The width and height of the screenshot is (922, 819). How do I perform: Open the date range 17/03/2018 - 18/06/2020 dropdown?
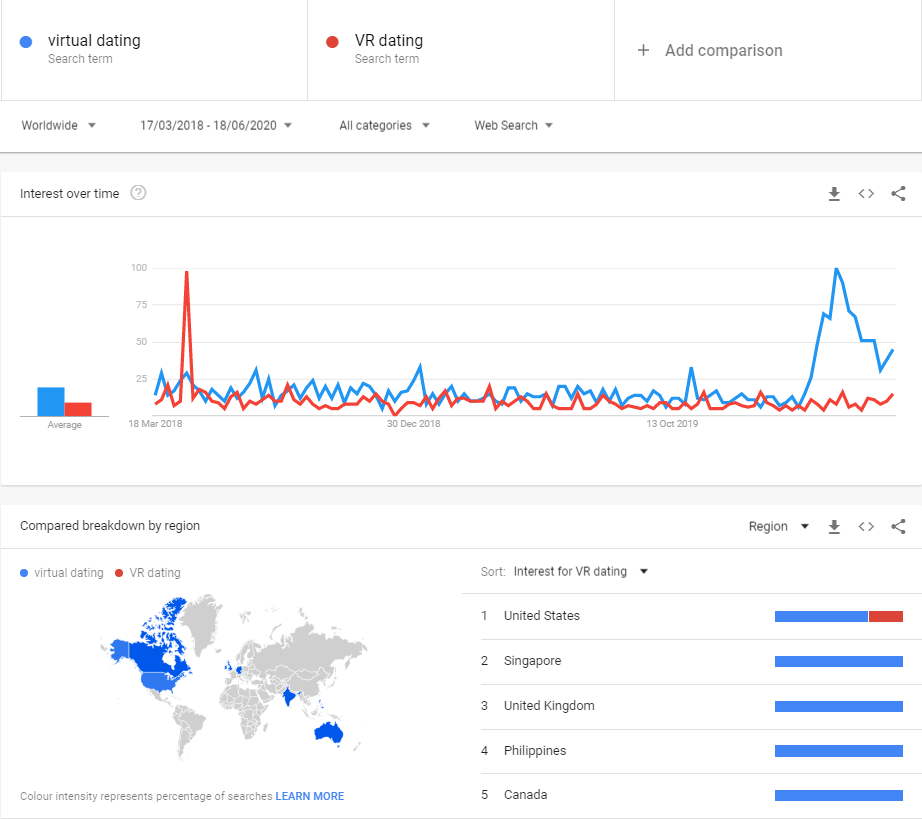pyautogui.click(x=216, y=125)
